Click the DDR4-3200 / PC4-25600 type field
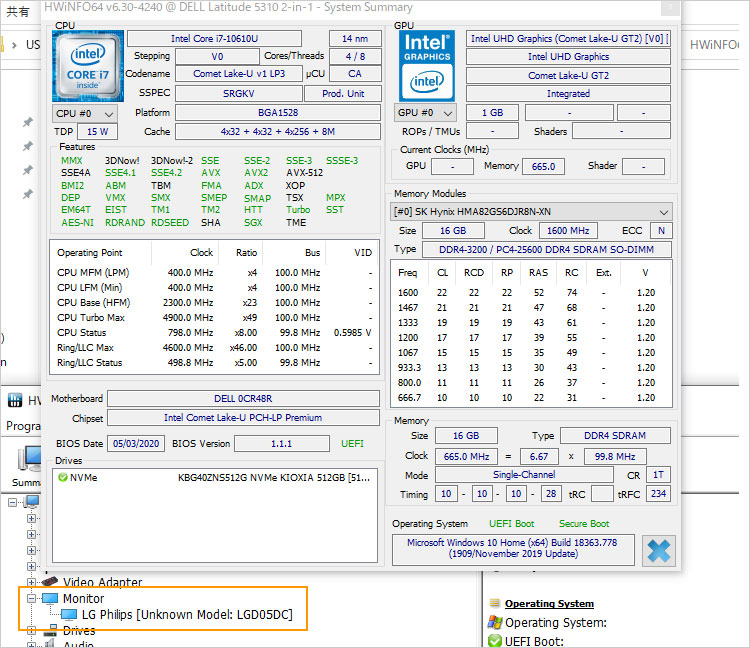The image size is (750, 648). point(546,250)
